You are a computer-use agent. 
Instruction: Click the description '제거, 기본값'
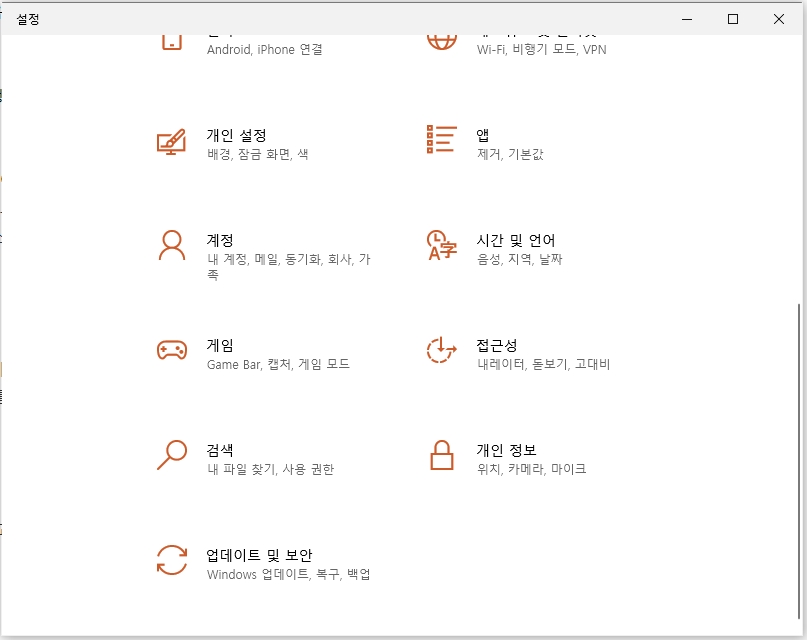(510, 154)
